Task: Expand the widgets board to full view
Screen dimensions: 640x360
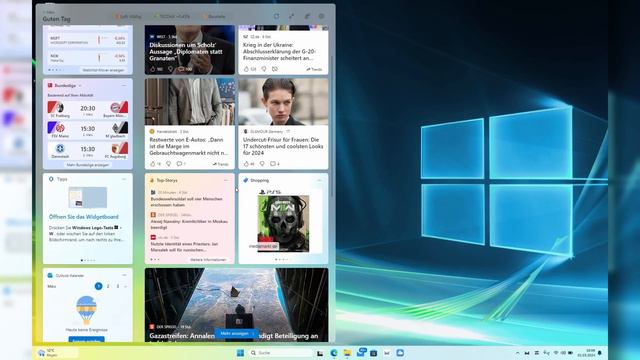Action: [291, 16]
